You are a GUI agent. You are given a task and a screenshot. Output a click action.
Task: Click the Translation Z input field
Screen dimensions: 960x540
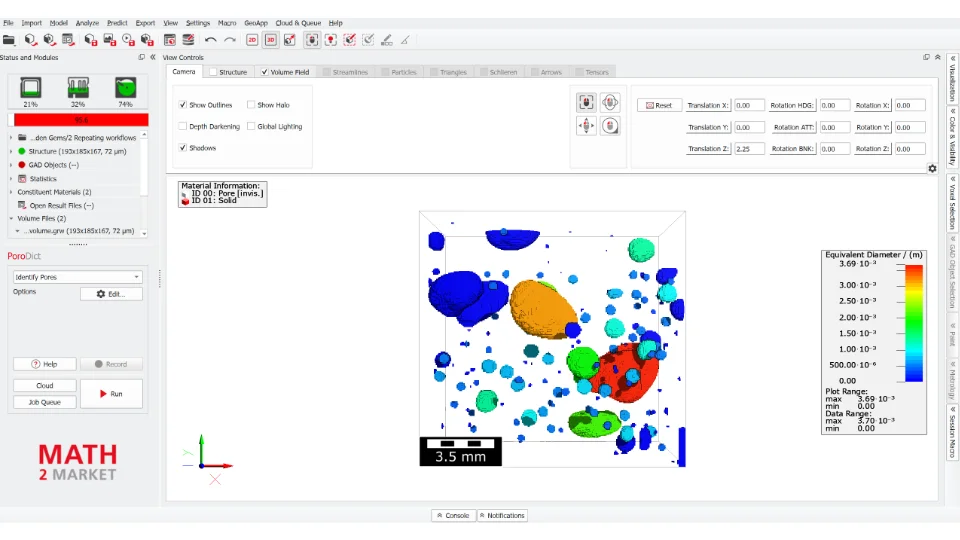pyautogui.click(x=749, y=149)
